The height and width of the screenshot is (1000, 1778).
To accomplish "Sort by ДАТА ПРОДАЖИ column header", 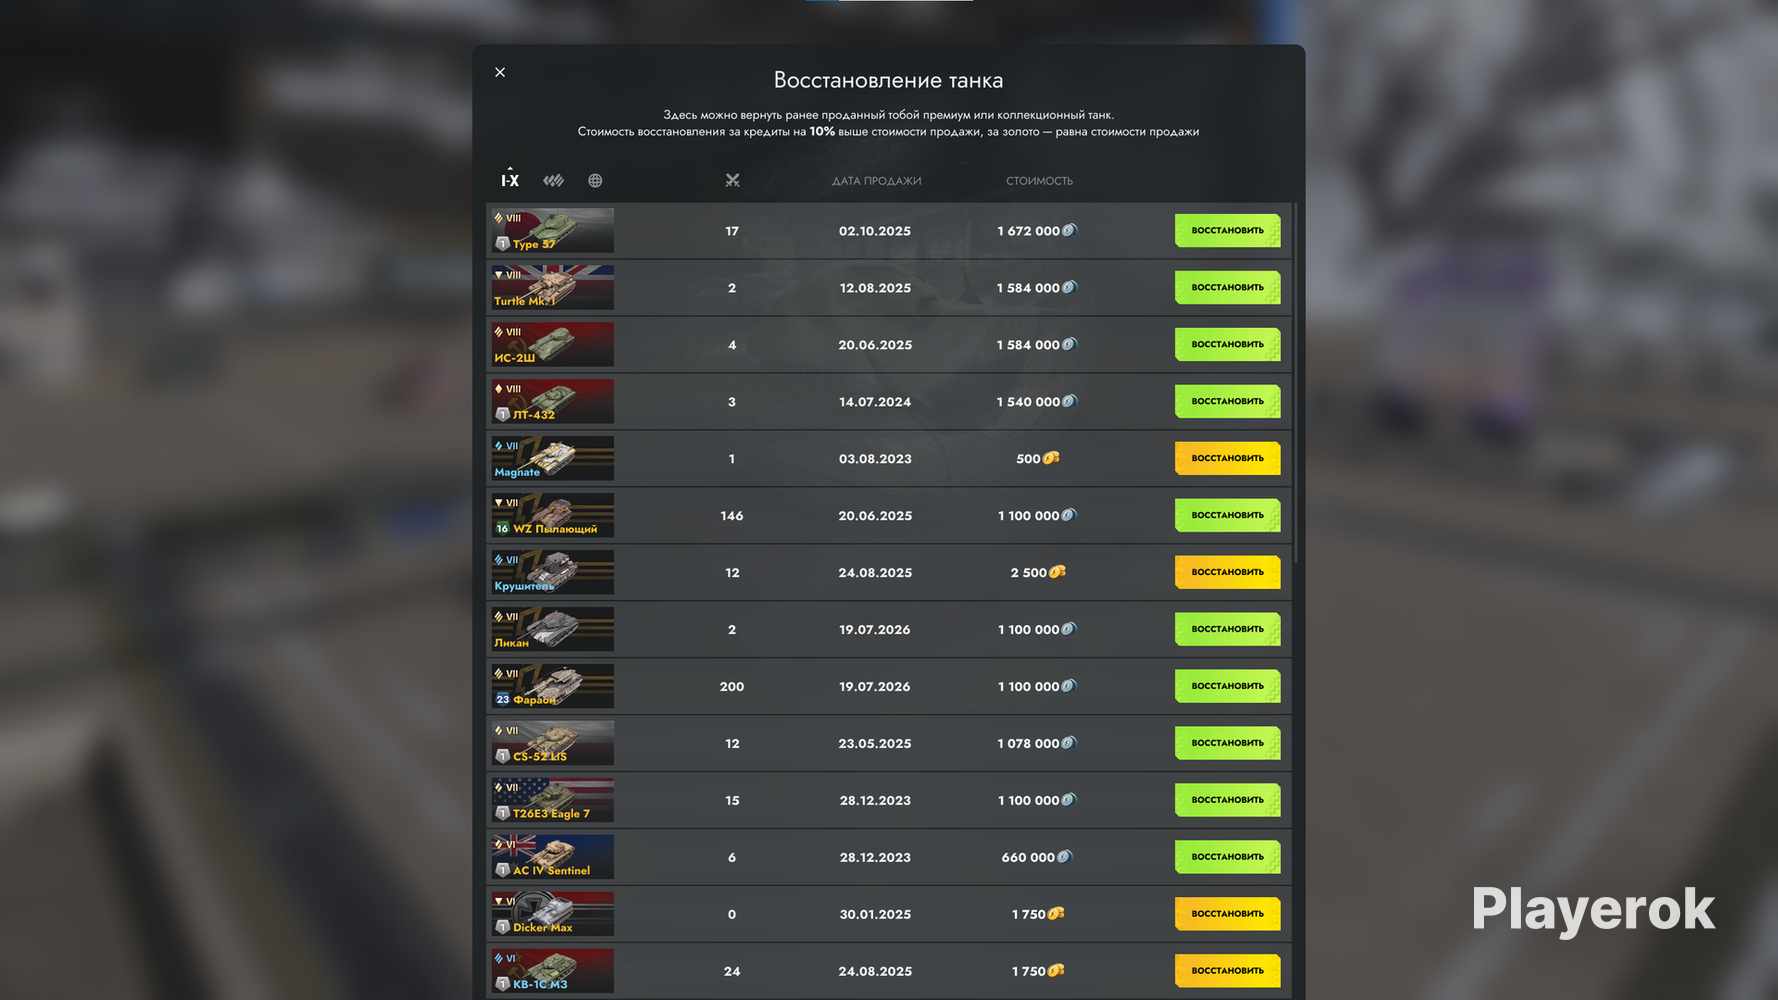I will [x=876, y=181].
